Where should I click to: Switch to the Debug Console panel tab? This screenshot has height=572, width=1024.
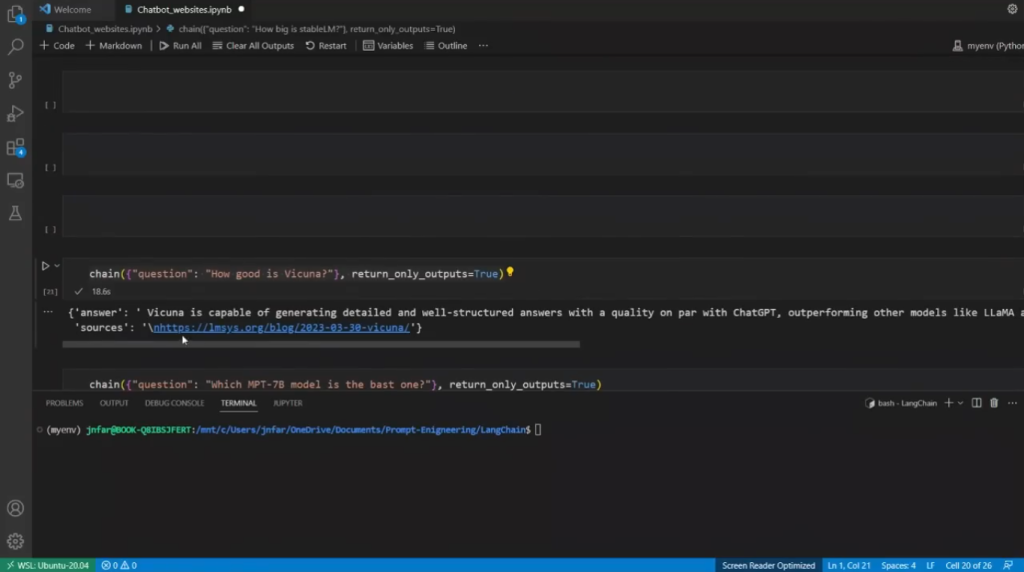click(x=174, y=403)
